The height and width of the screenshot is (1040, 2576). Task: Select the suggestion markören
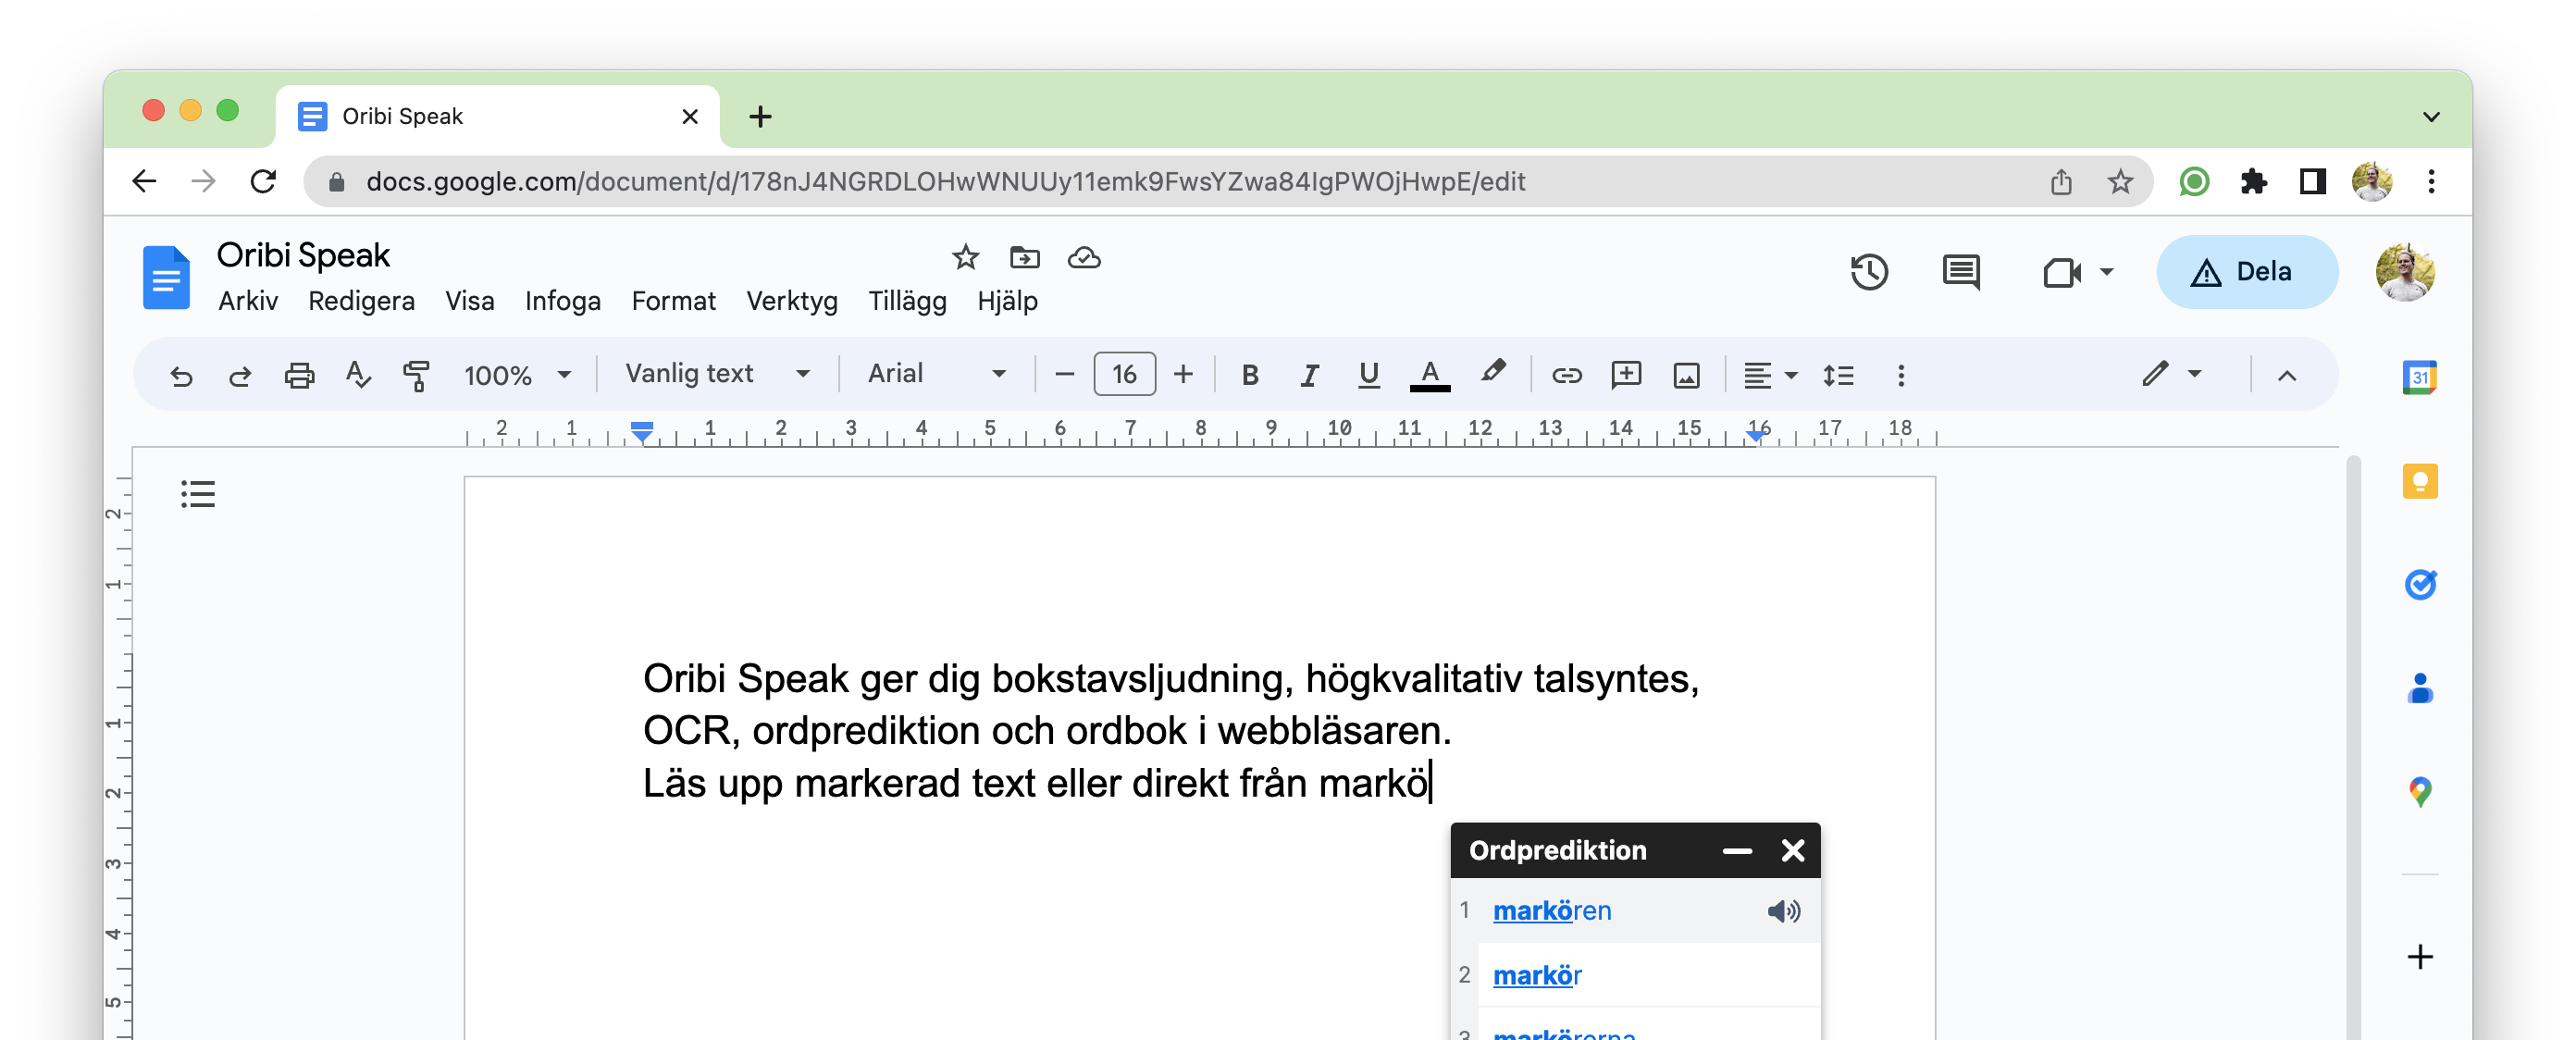click(1551, 911)
